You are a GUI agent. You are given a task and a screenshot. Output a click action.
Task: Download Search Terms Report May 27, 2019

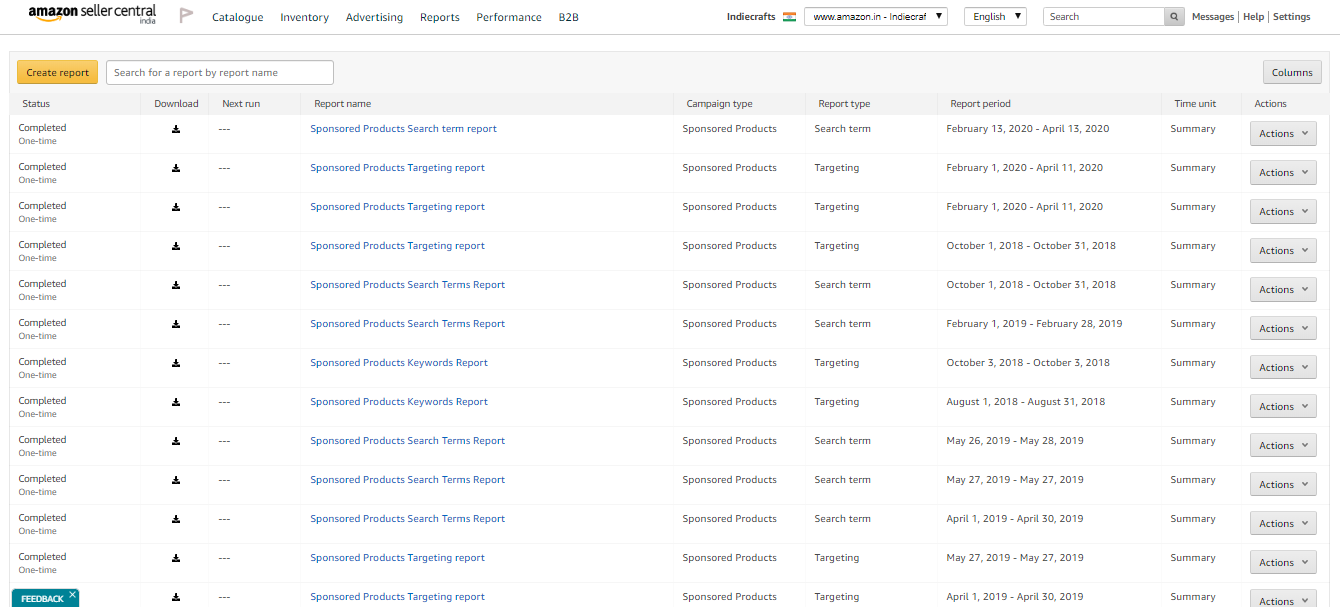[x=176, y=480]
